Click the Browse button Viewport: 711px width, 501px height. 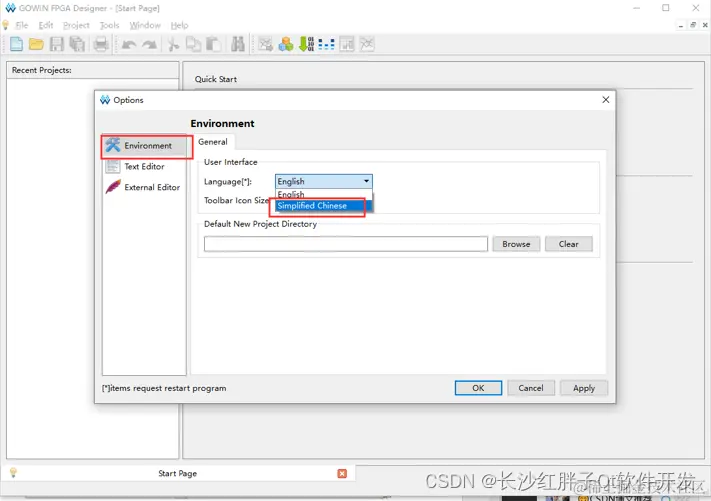coord(516,244)
